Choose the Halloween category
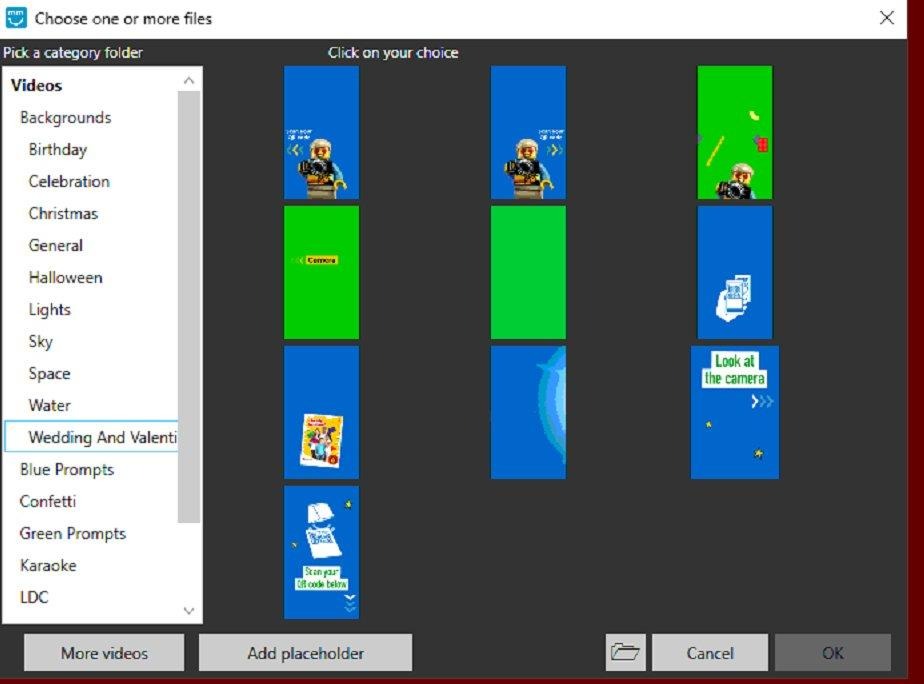 click(x=65, y=277)
